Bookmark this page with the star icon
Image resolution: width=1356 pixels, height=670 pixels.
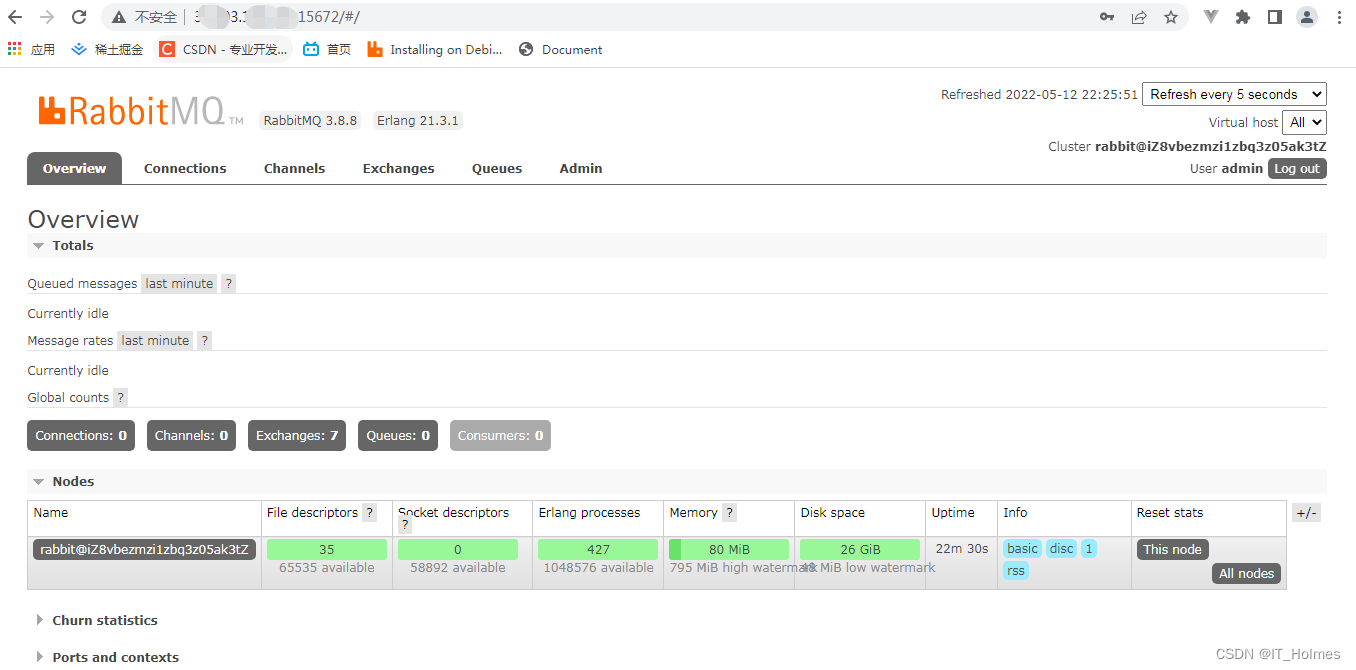pyautogui.click(x=1171, y=17)
